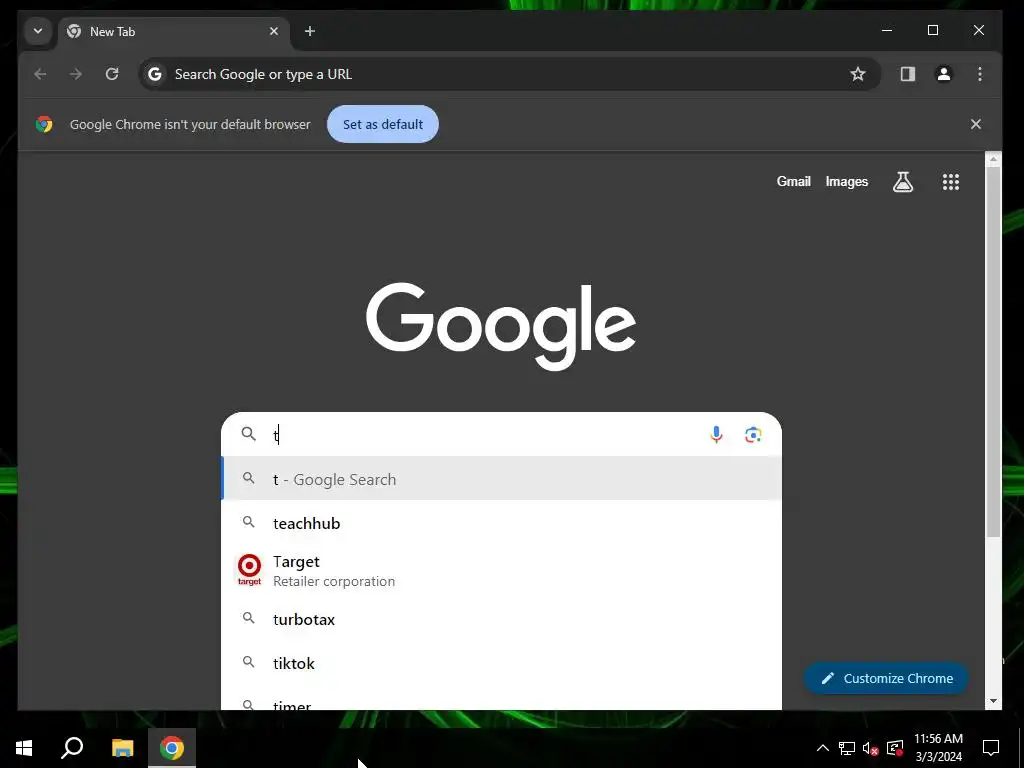Close the New Tab tab
The image size is (1024, 768).
click(x=274, y=31)
